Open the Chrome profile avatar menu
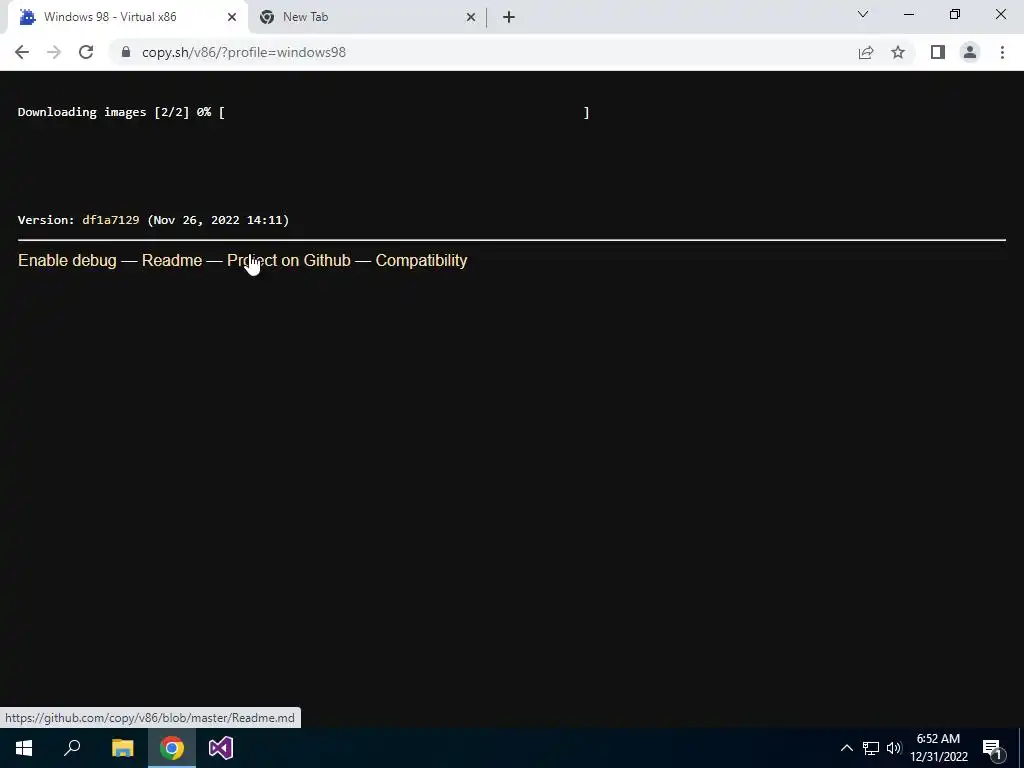Image resolution: width=1024 pixels, height=768 pixels. click(x=970, y=52)
